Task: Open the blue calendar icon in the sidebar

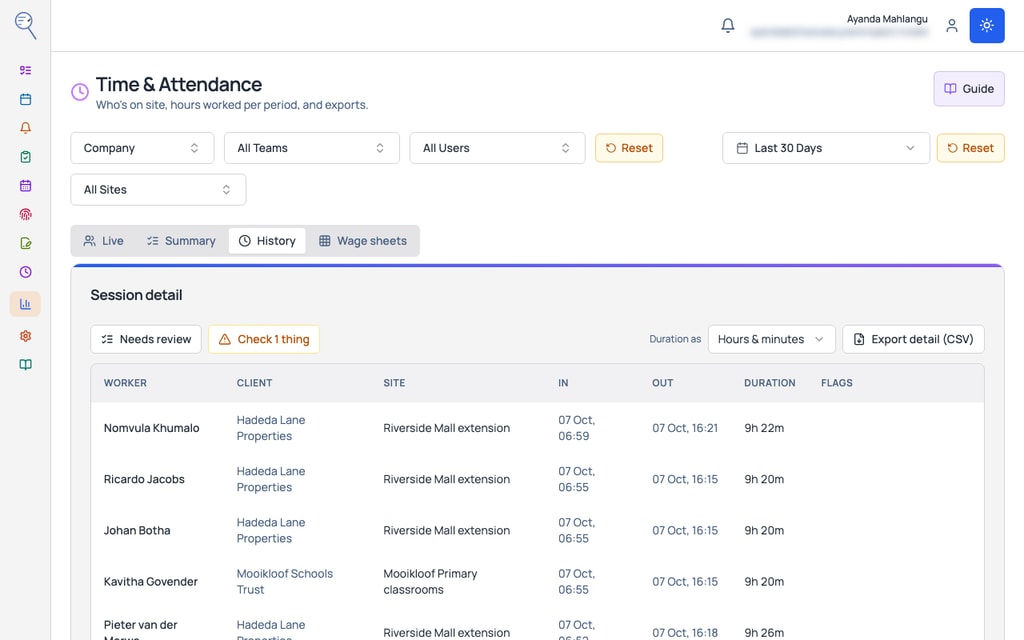Action: (x=25, y=99)
